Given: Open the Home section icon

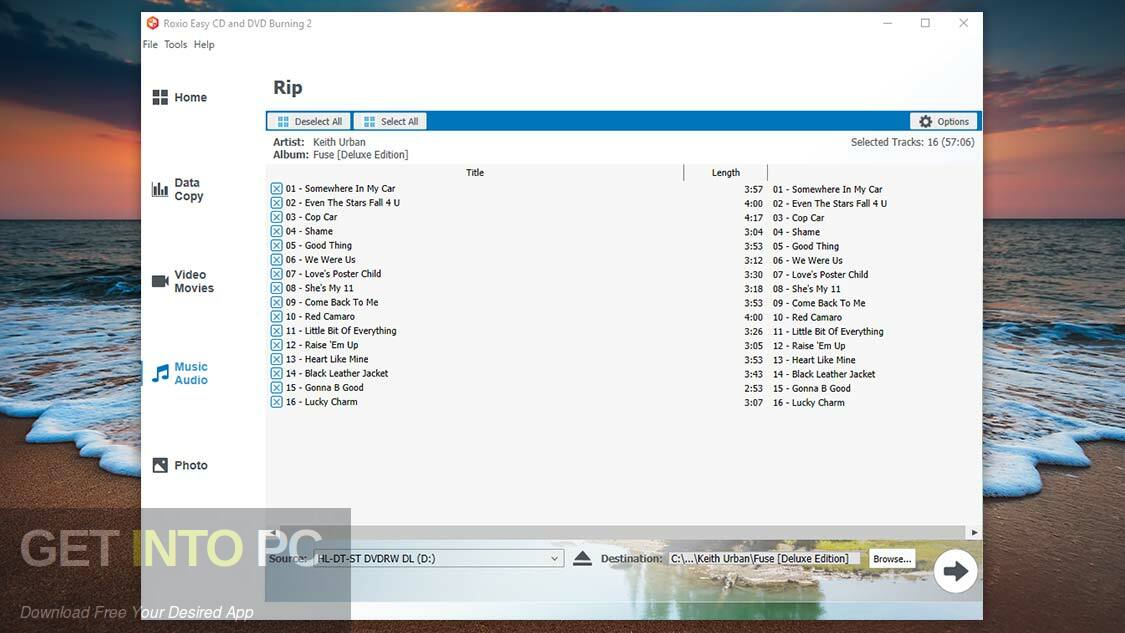Looking at the screenshot, I should tap(160, 98).
